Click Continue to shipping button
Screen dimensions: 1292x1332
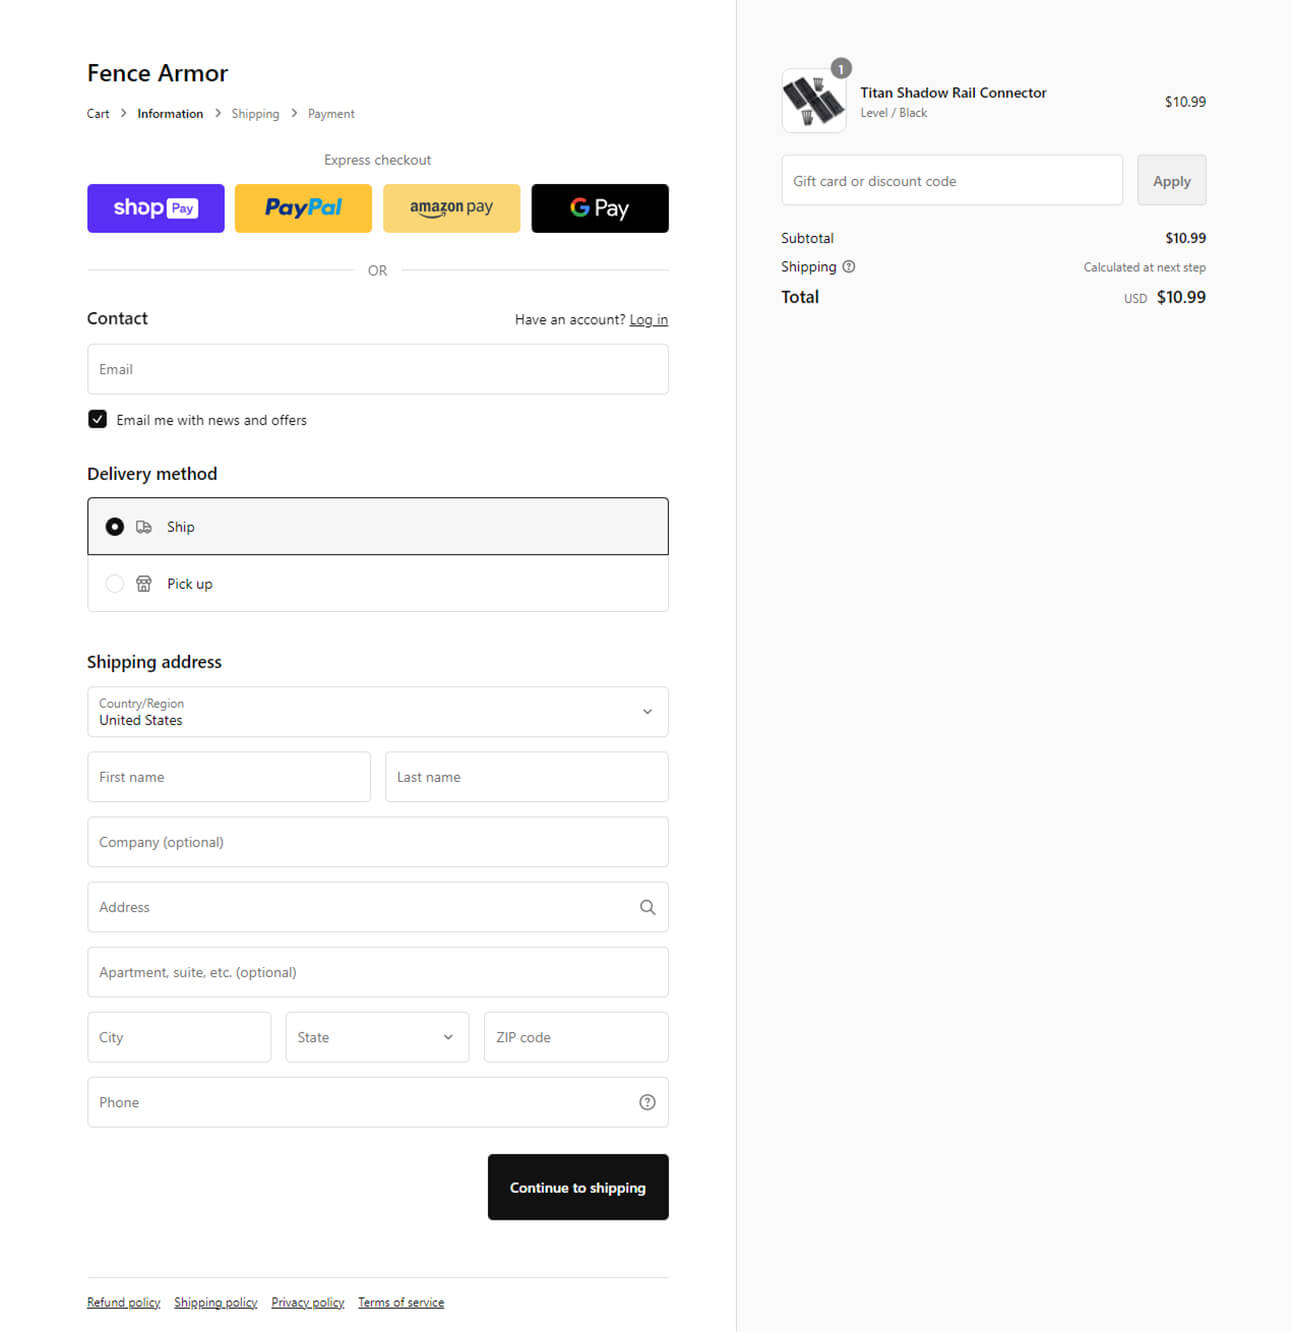(577, 1187)
